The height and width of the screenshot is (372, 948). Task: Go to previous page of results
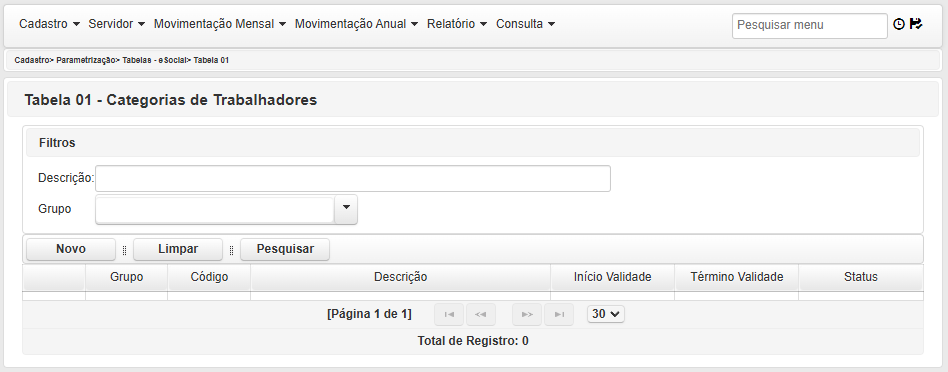481,315
